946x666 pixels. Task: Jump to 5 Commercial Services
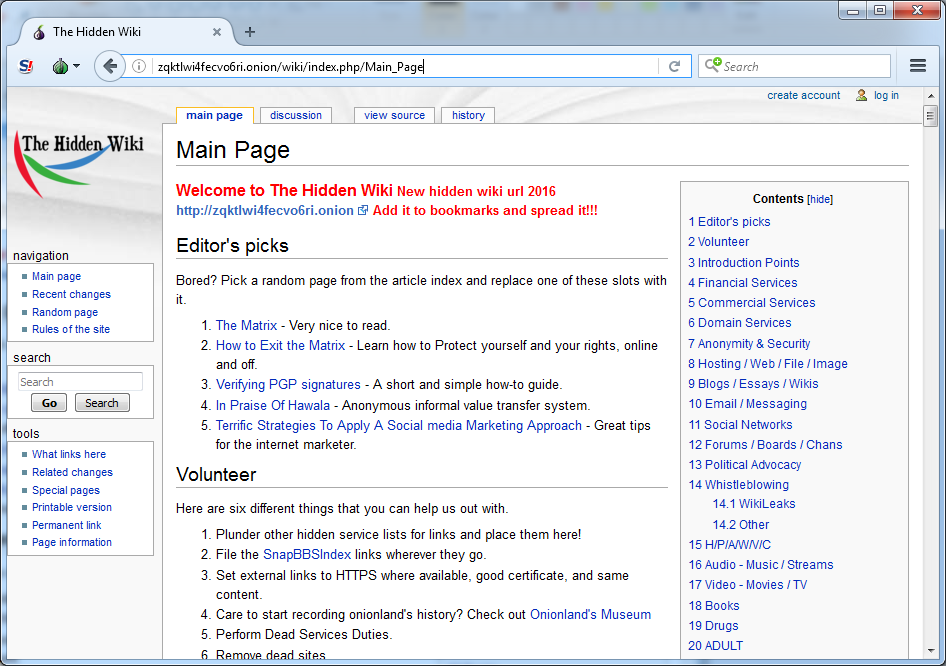click(x=752, y=303)
